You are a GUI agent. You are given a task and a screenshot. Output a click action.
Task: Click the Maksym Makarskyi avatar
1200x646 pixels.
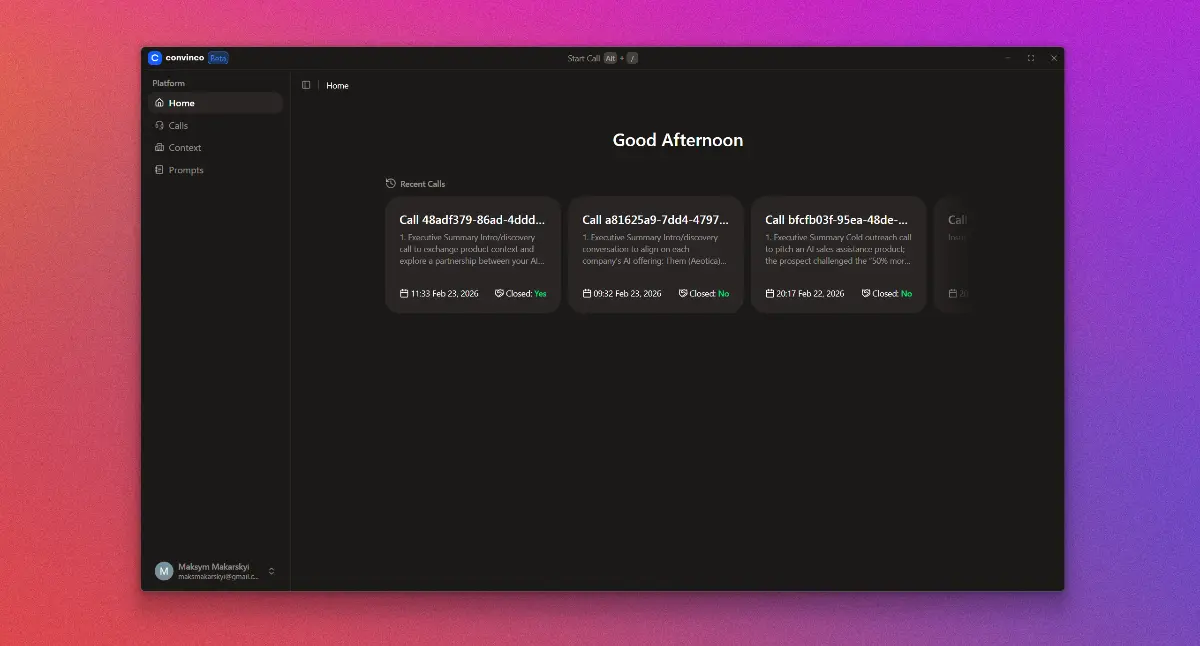coord(163,570)
